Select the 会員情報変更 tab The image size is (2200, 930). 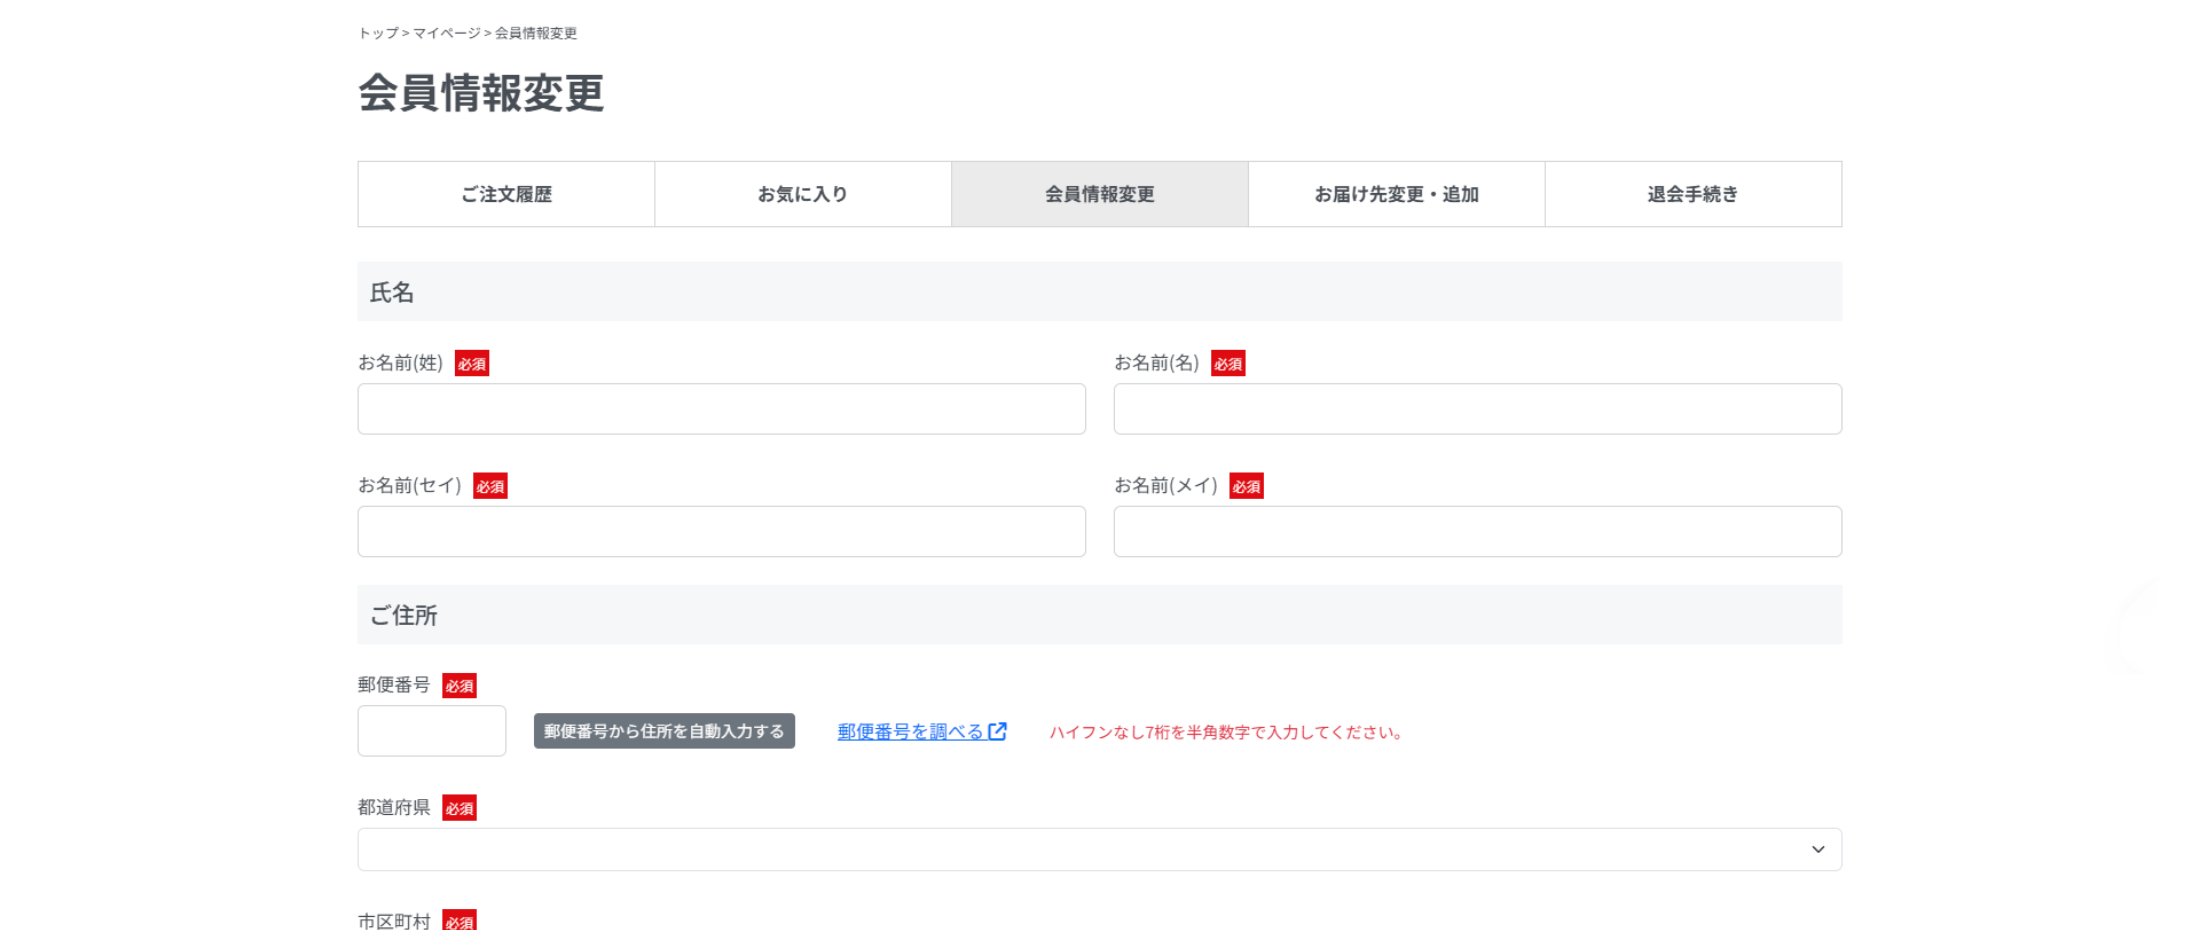[x=1100, y=194]
